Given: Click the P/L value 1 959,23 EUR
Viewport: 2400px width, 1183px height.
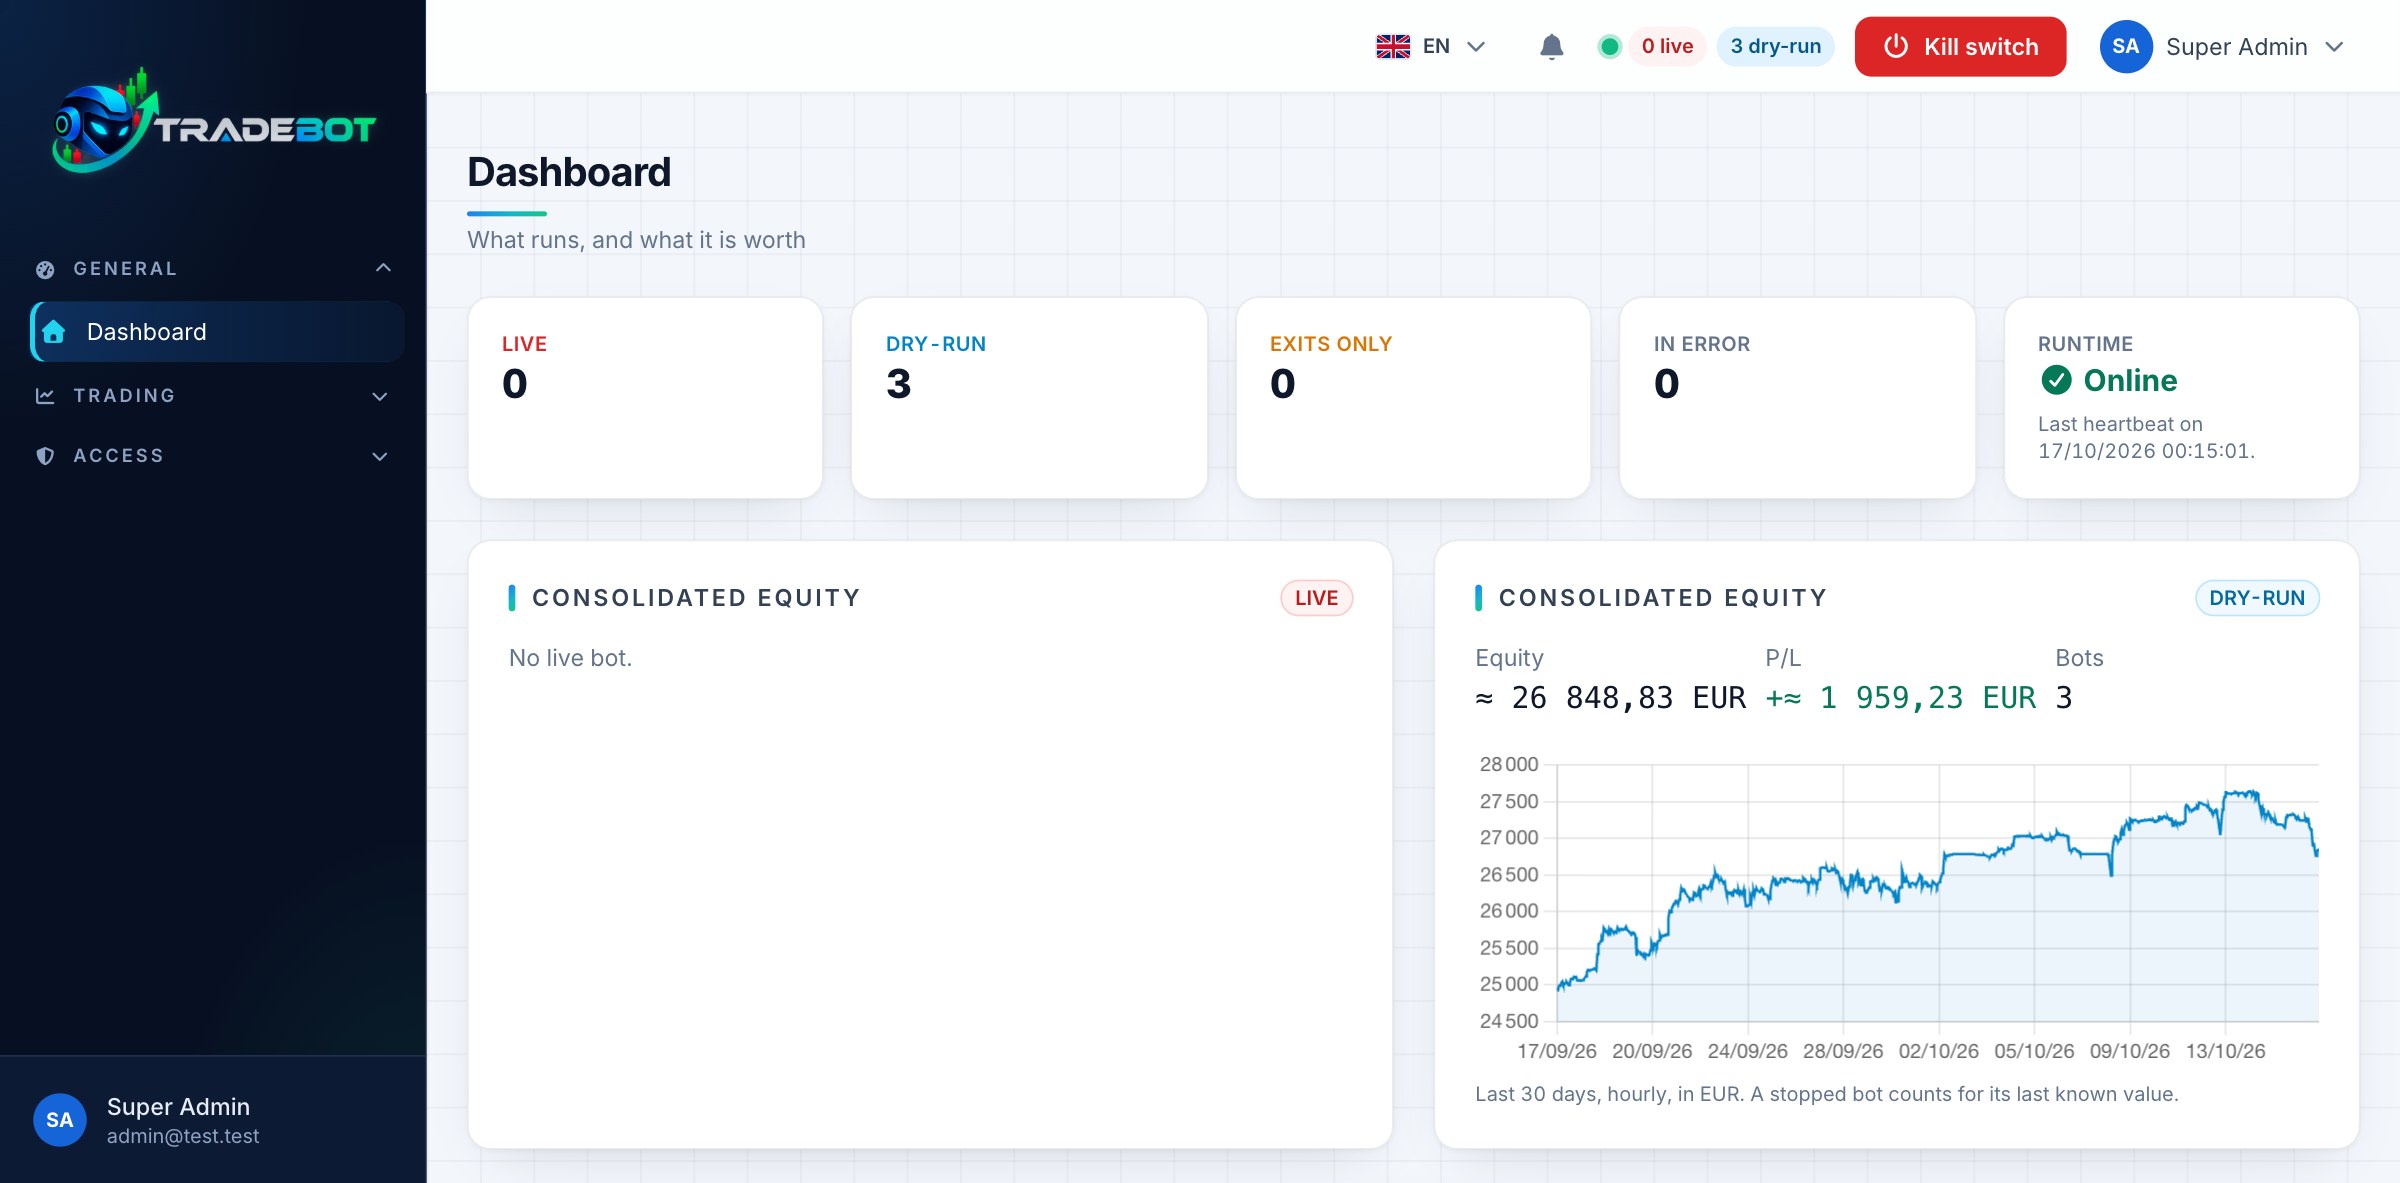Looking at the screenshot, I should point(1901,698).
